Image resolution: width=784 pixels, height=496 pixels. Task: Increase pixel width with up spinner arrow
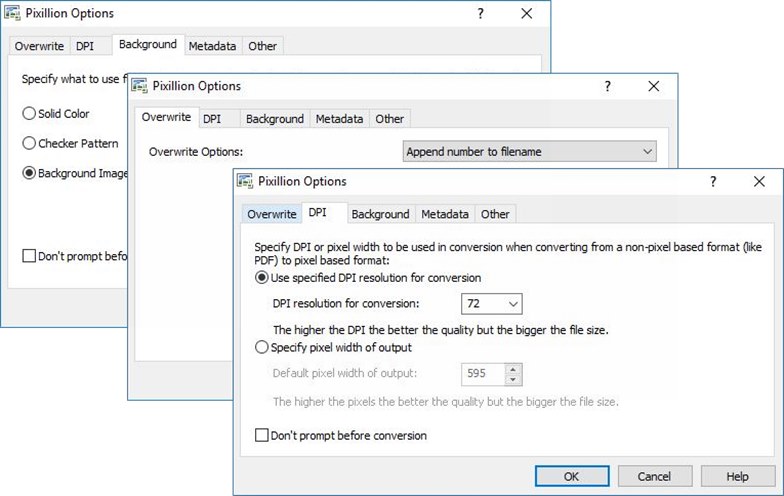513,370
